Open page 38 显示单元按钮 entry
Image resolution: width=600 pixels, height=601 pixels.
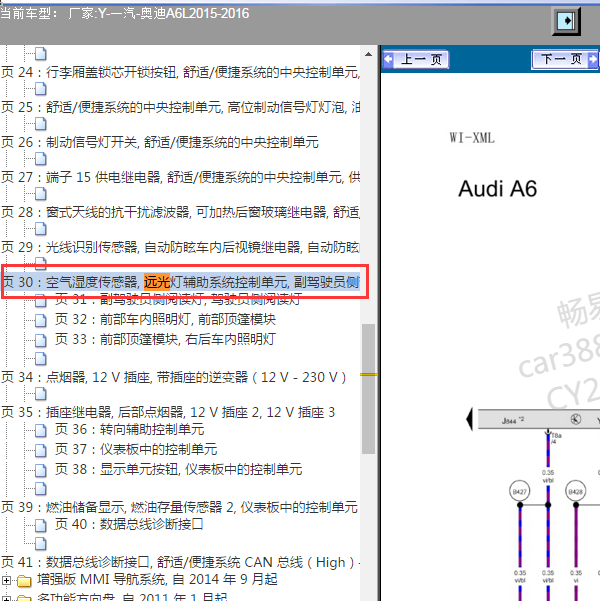[x=178, y=469]
